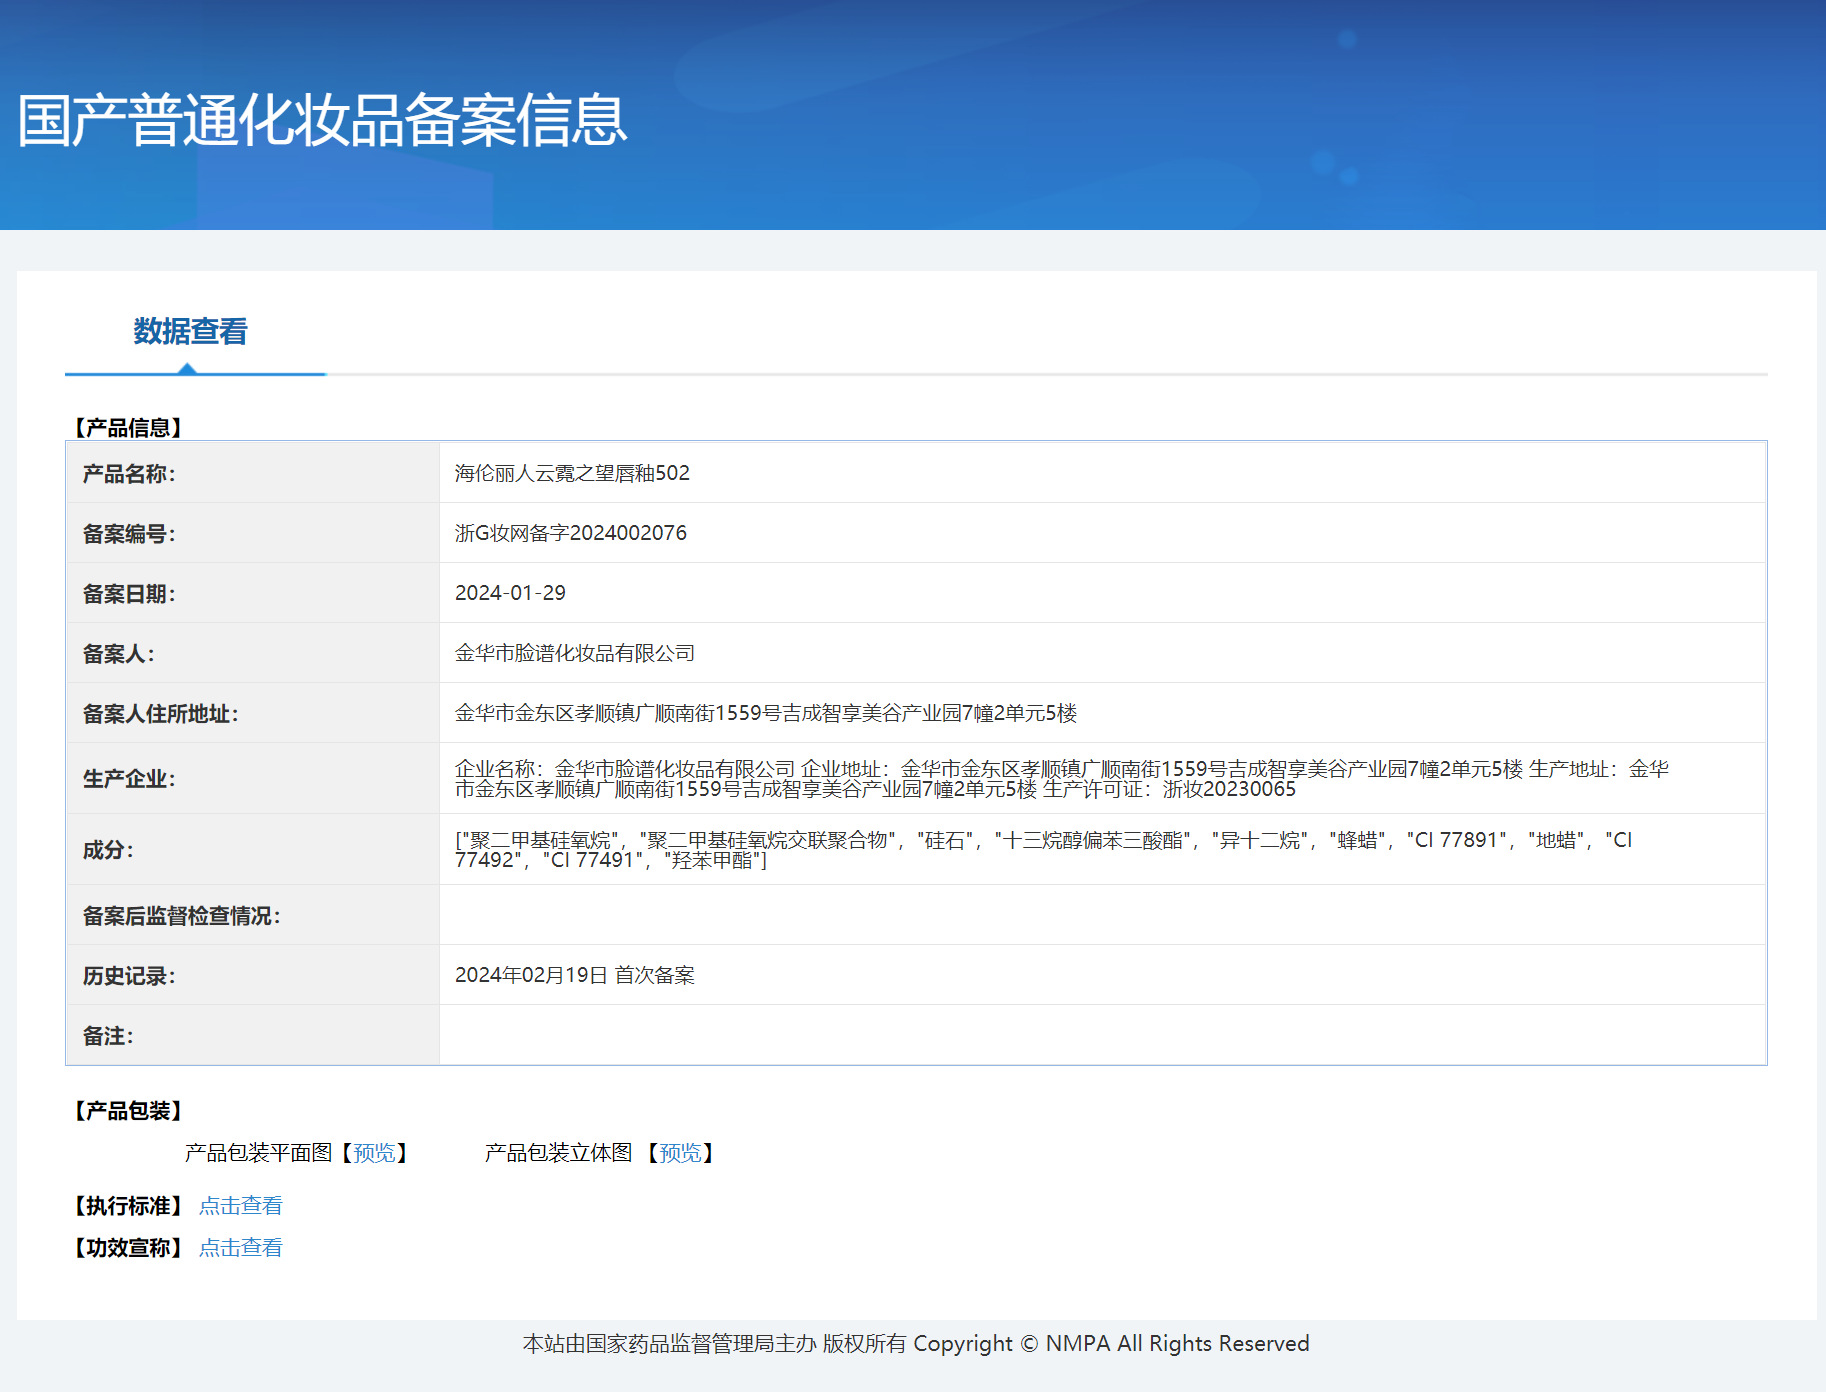Click the 备案后监督检查情况 row label
Screen dimensions: 1826x1392
click(181, 916)
